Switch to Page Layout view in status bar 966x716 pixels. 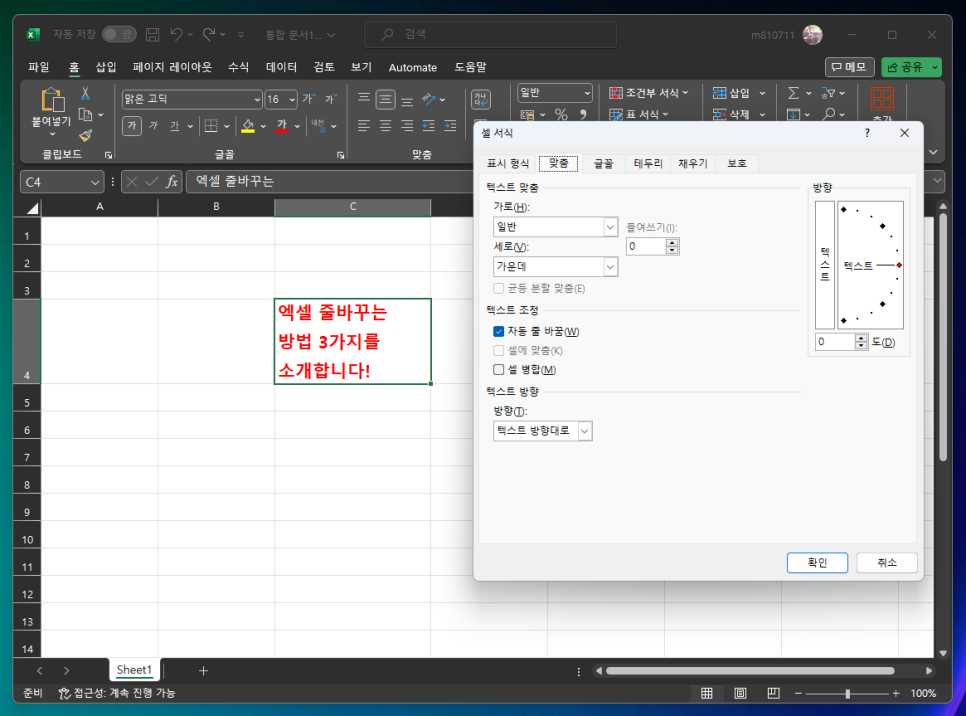(740, 693)
